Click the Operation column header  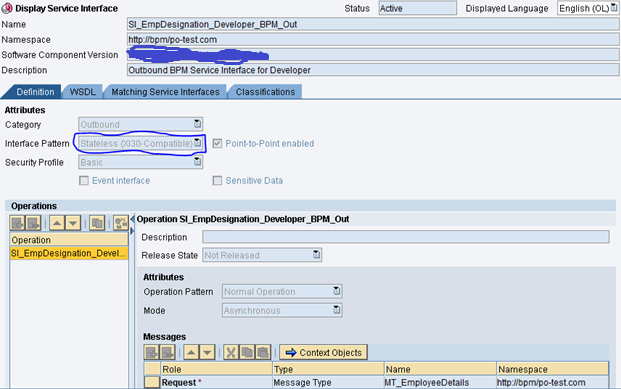tap(69, 240)
